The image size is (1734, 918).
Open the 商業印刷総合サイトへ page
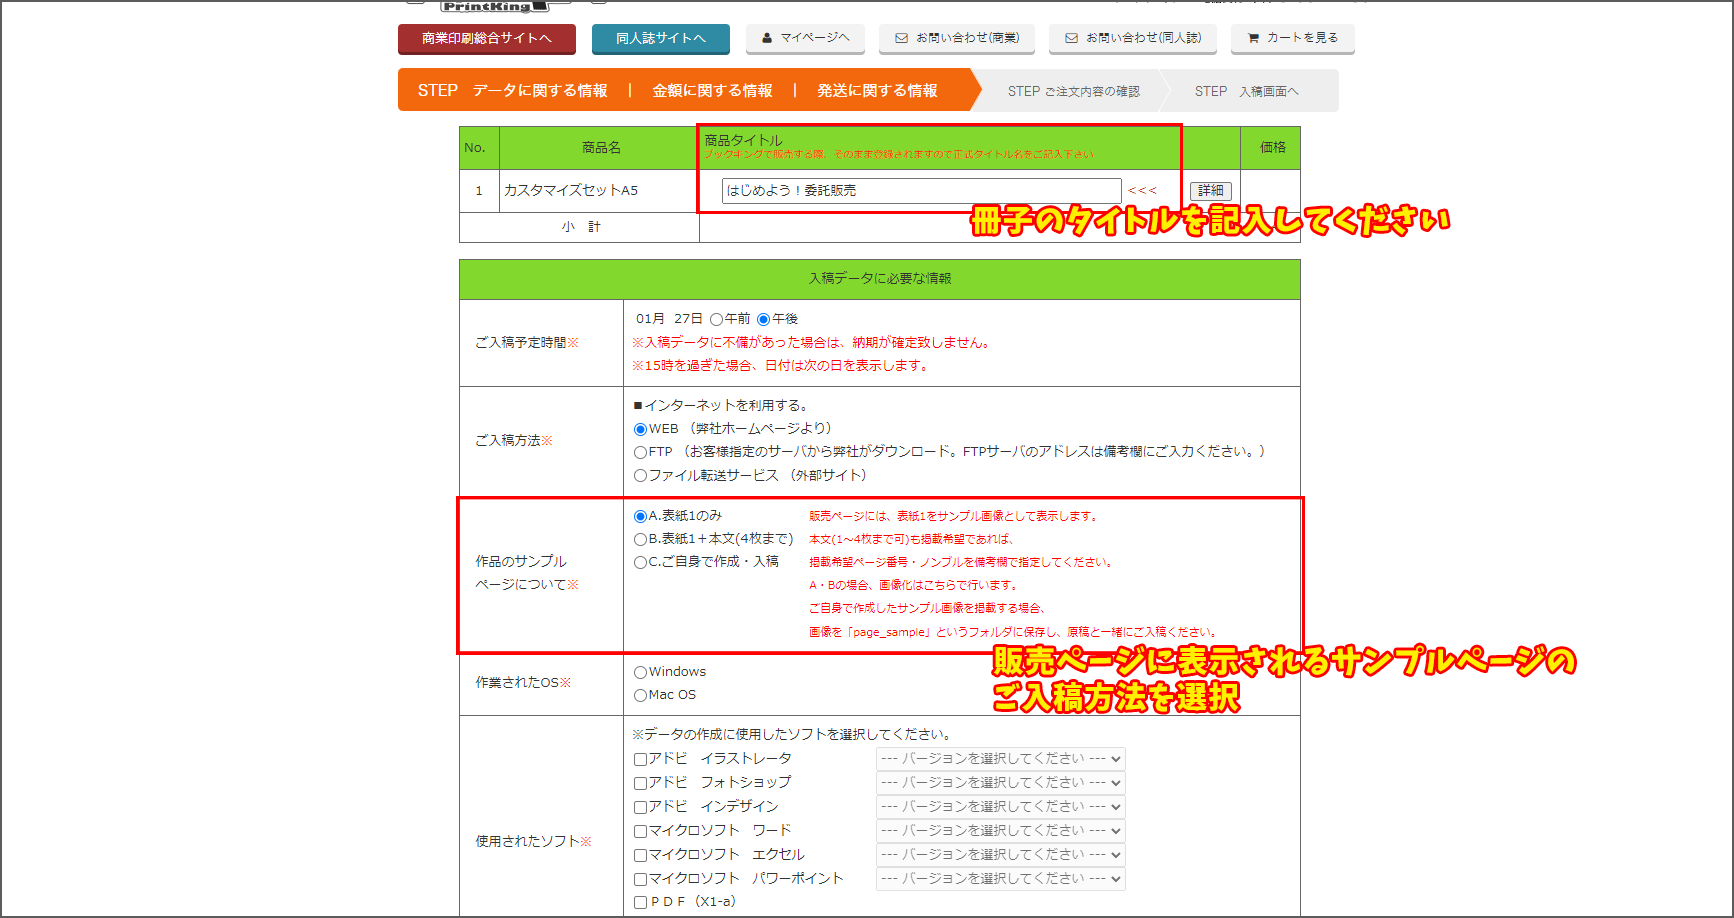coord(486,39)
